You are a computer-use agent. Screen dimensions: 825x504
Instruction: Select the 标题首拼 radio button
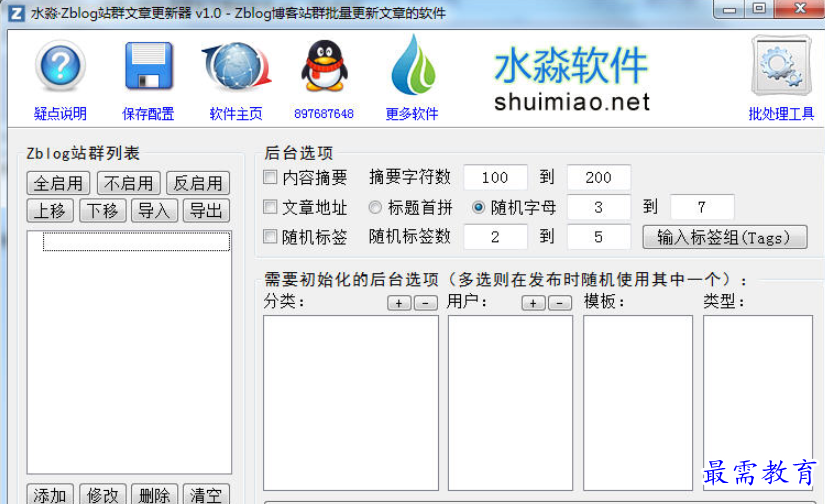coord(375,207)
